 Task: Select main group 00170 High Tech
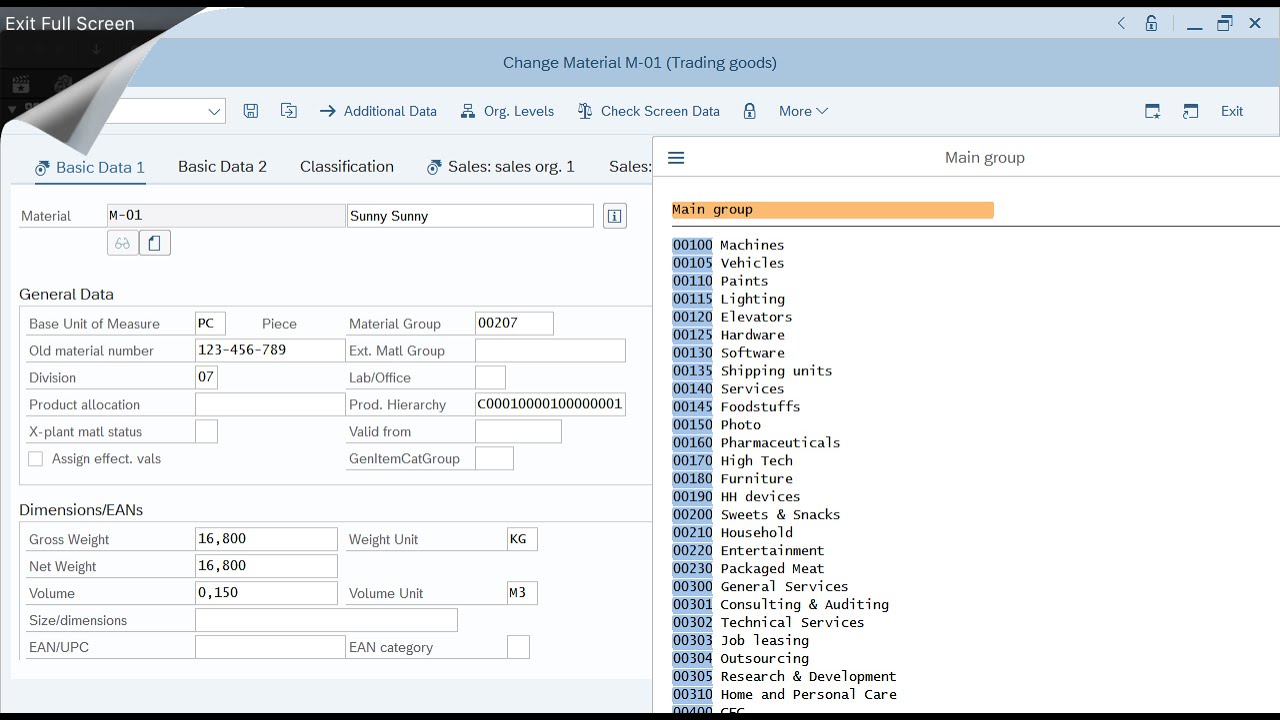coord(732,461)
